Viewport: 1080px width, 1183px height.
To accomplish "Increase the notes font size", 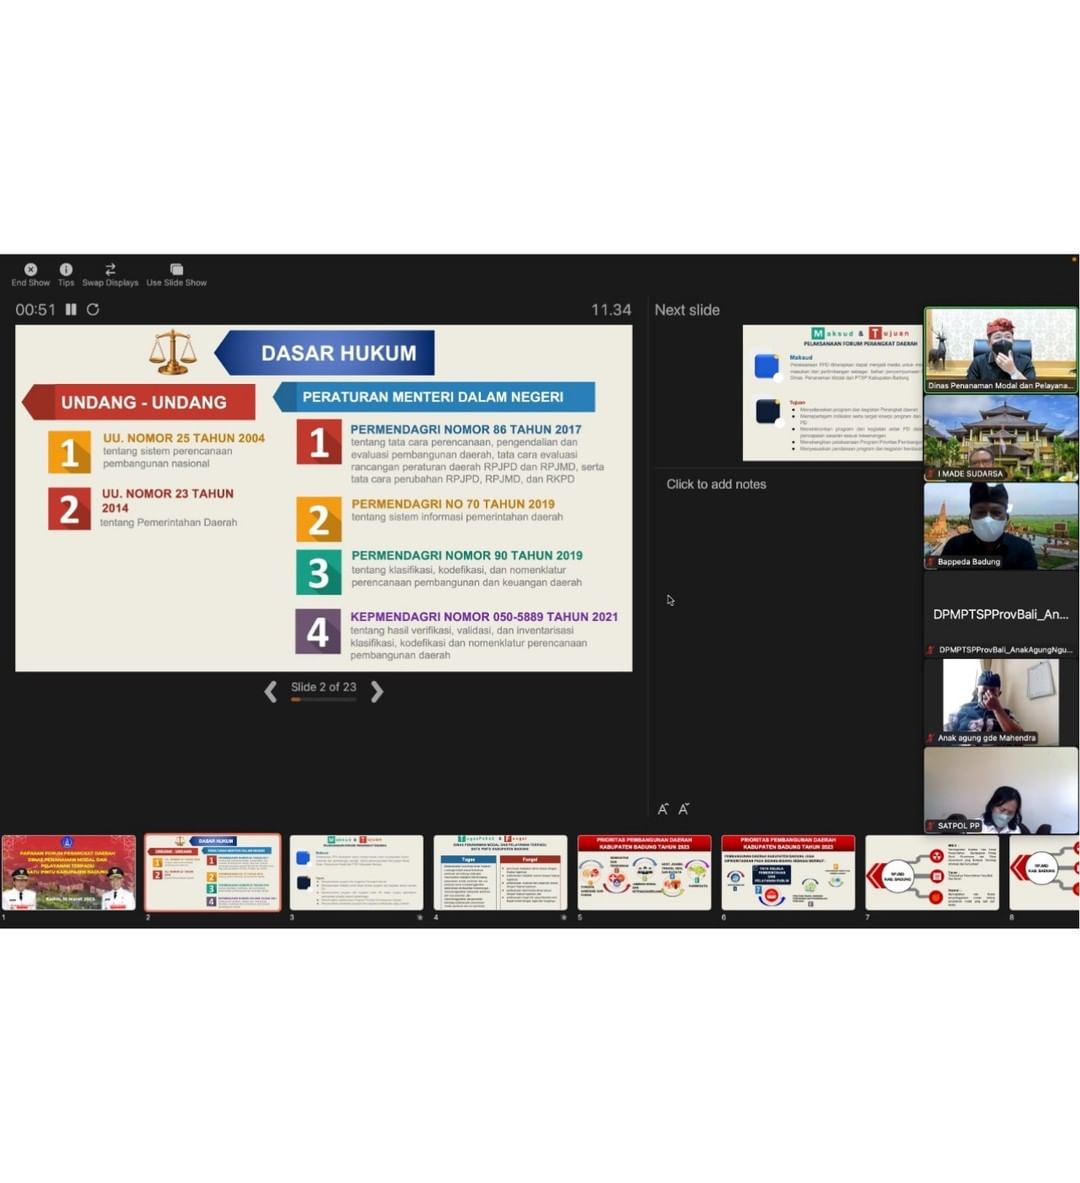I will (663, 809).
